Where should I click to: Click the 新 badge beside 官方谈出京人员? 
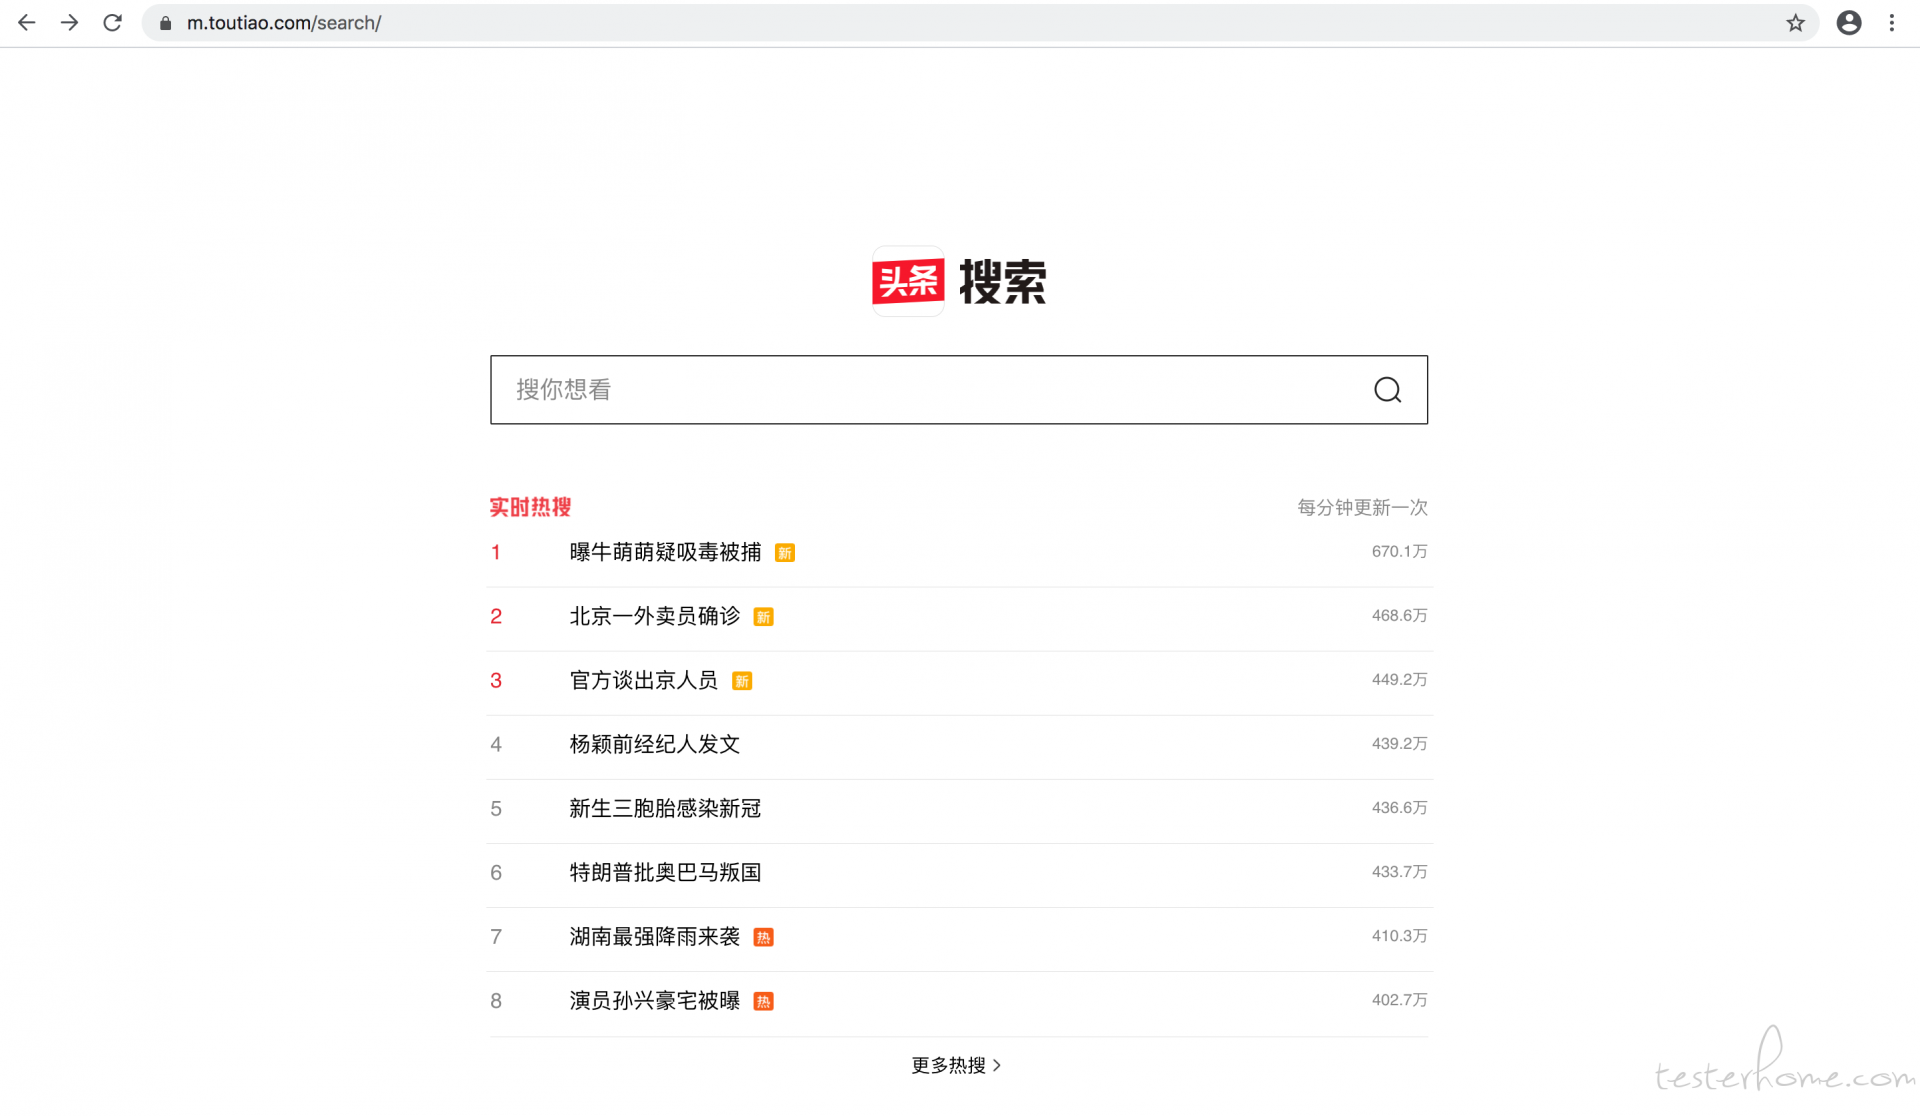[x=742, y=681]
